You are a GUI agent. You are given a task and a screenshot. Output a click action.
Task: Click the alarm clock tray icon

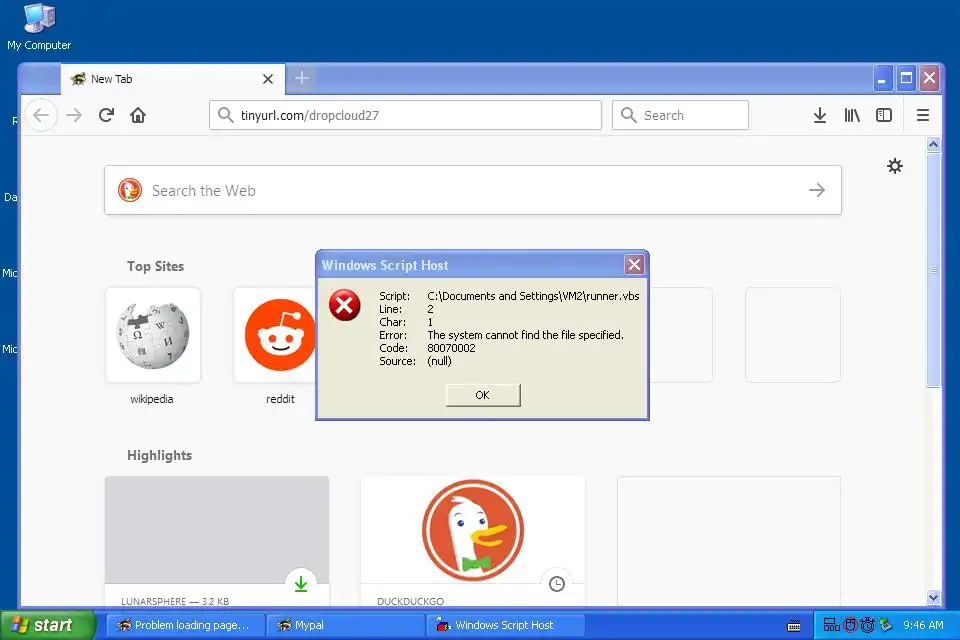(x=867, y=625)
